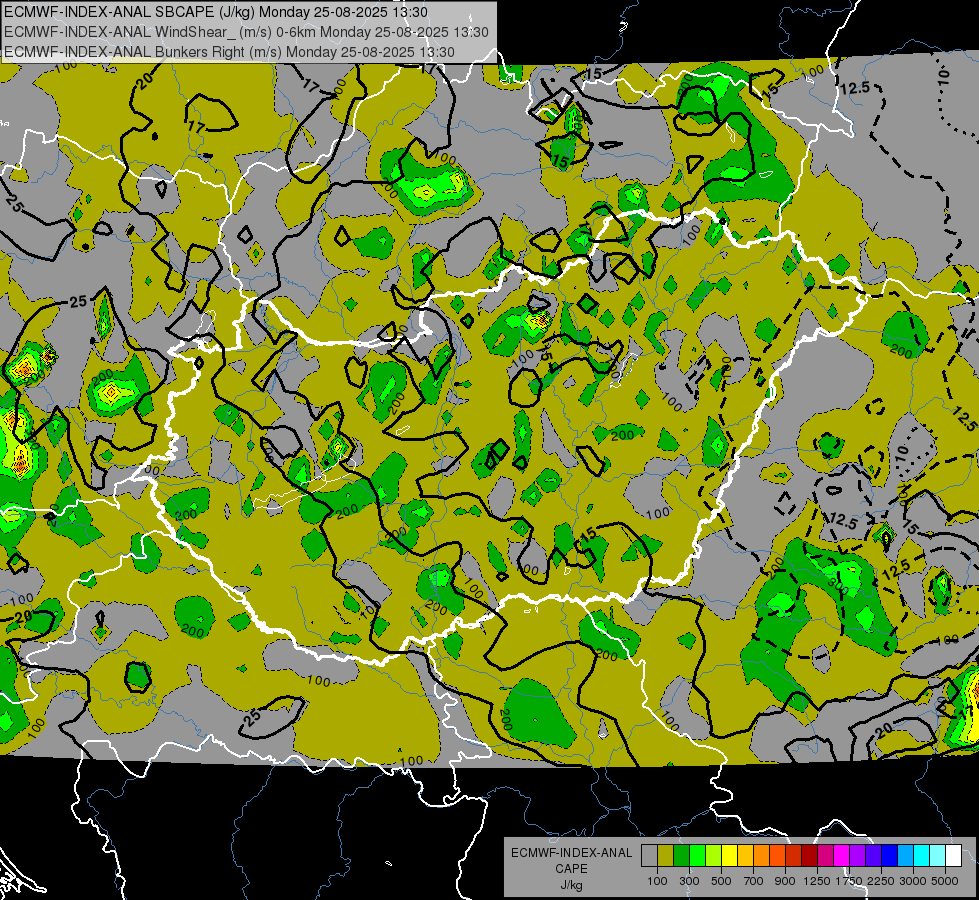The height and width of the screenshot is (900, 979).
Task: Click the legend label '5000'
Action: click(x=945, y=881)
